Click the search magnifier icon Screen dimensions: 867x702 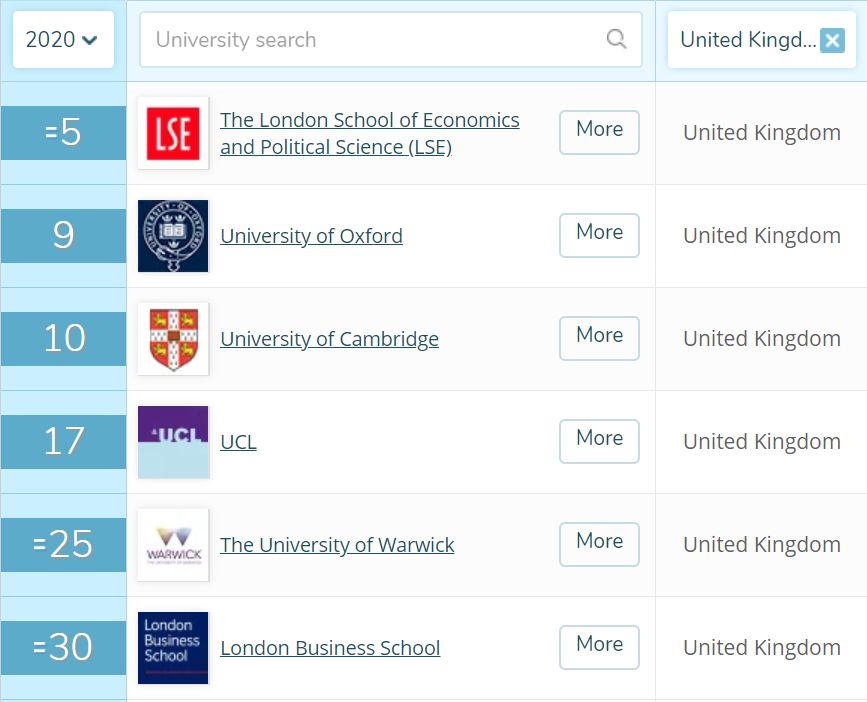click(617, 40)
